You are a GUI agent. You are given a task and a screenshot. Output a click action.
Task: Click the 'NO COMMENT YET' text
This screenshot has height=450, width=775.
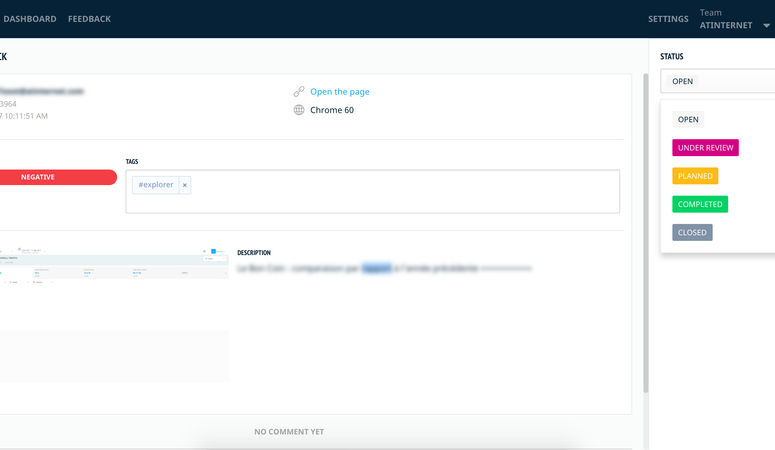289,432
